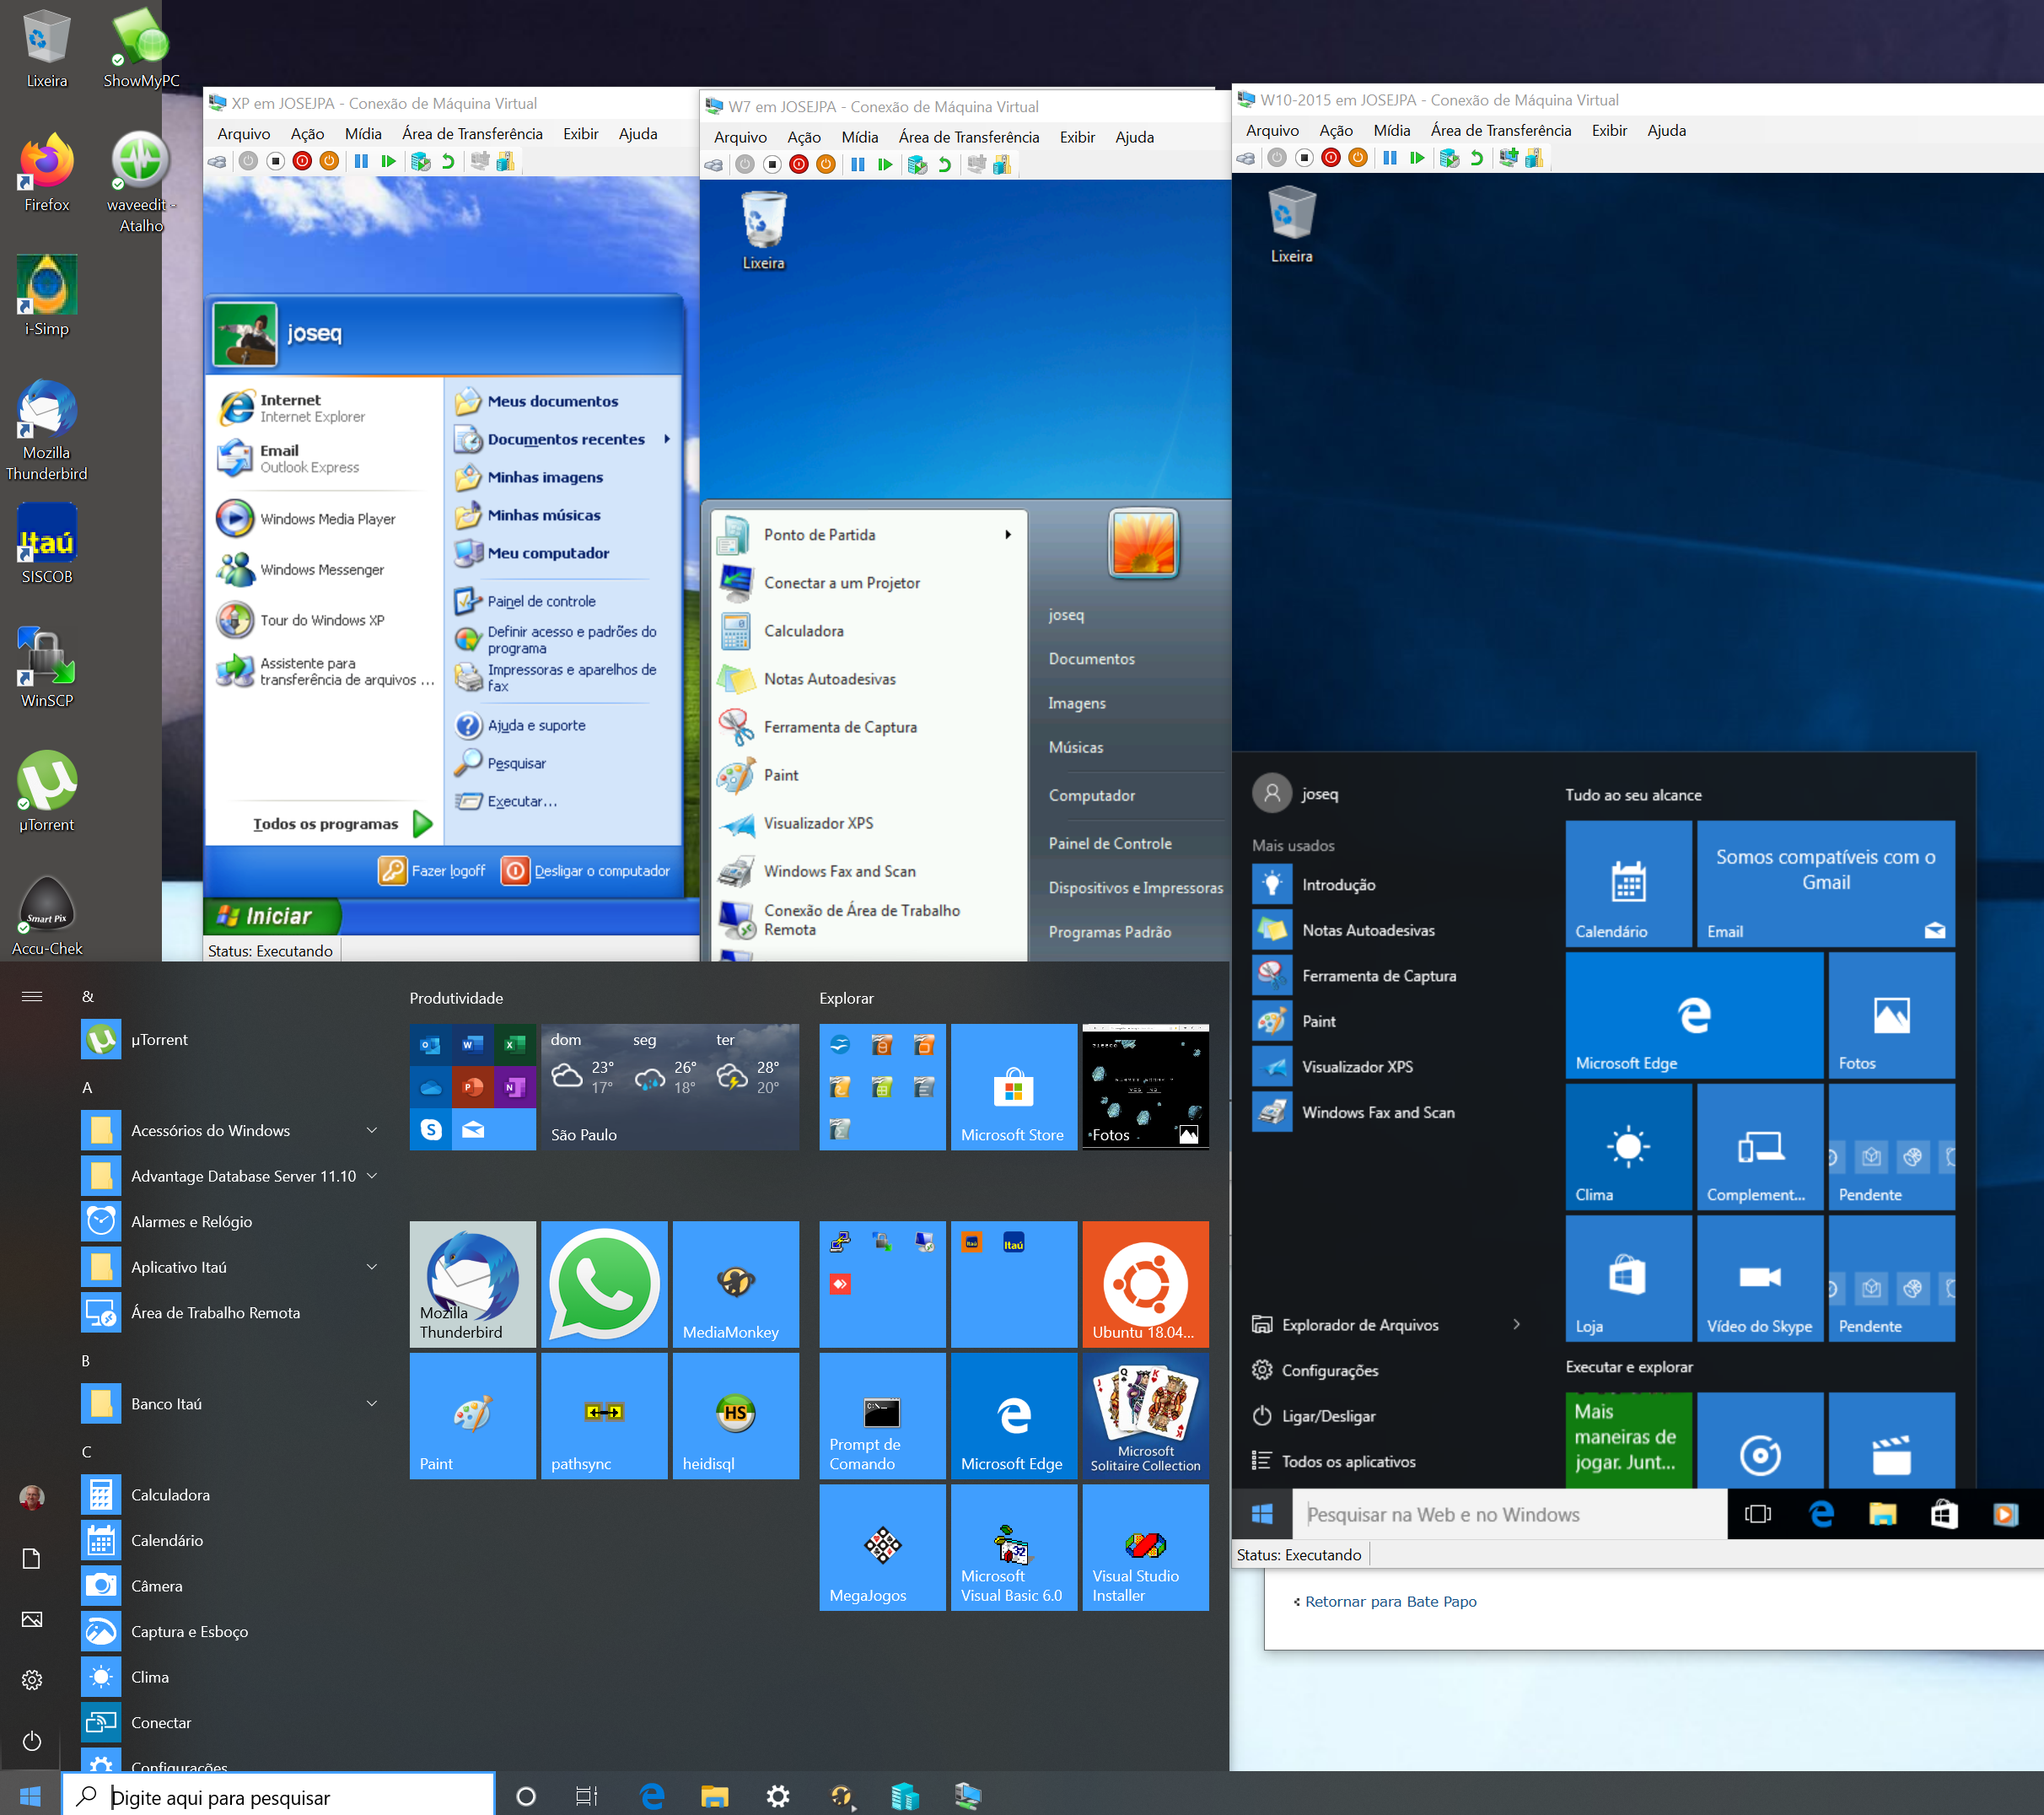This screenshot has height=1815, width=2044.
Task: Open the WhatsApp tile in Start menu
Action: pyautogui.click(x=603, y=1283)
